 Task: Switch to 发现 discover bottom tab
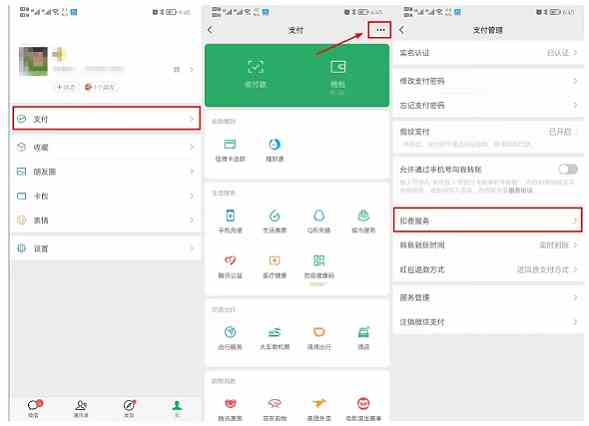pos(129,409)
